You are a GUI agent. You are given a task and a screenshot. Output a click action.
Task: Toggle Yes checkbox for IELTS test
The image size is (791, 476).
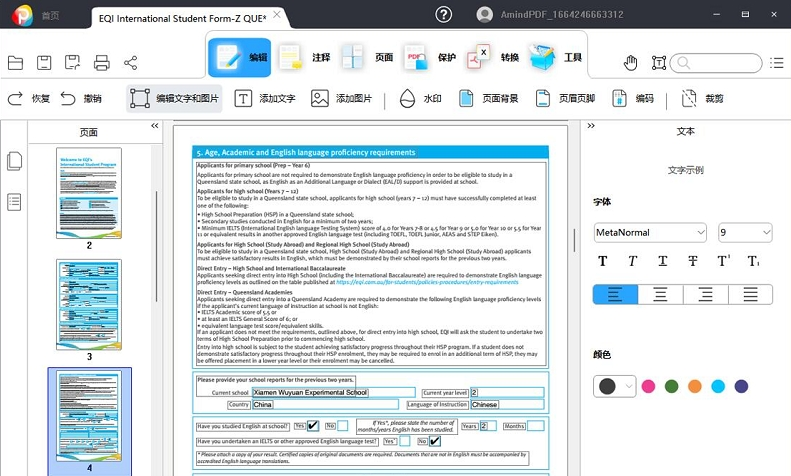point(405,441)
